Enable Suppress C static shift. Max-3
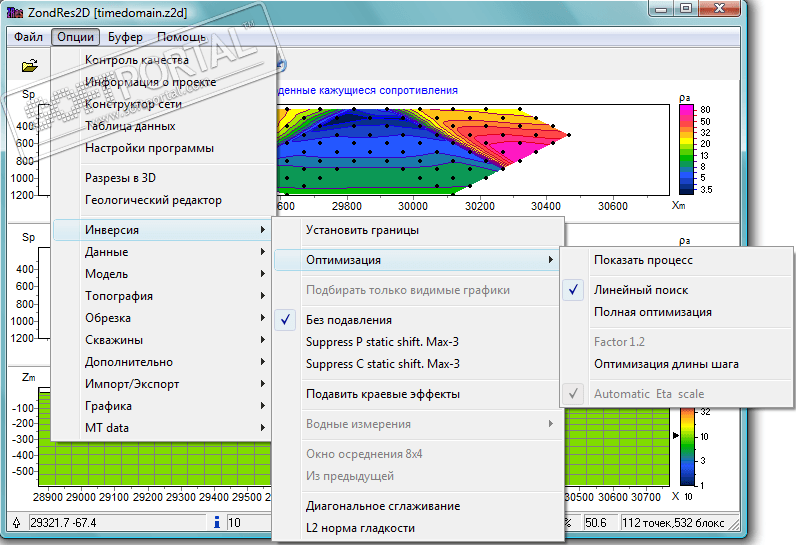This screenshot has width=796, height=545. (x=417, y=364)
